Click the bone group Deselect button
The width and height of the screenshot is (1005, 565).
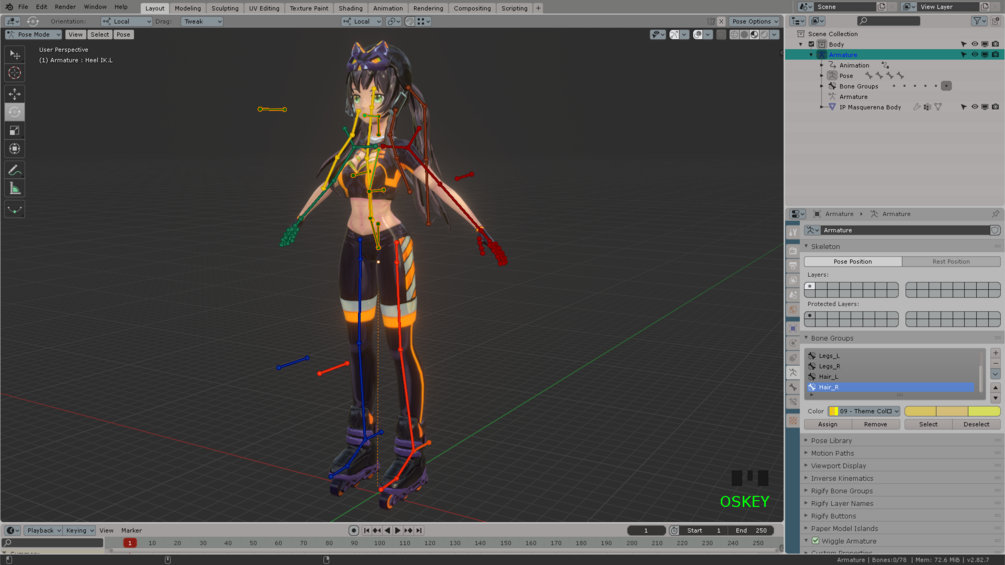976,424
